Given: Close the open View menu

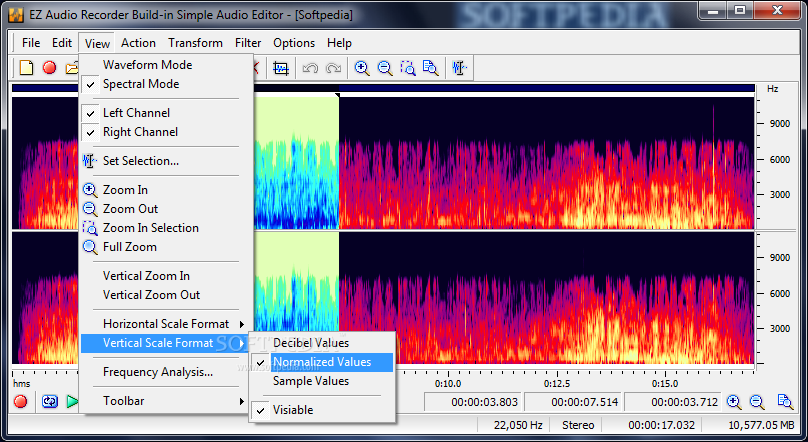Looking at the screenshot, I should click(97, 43).
